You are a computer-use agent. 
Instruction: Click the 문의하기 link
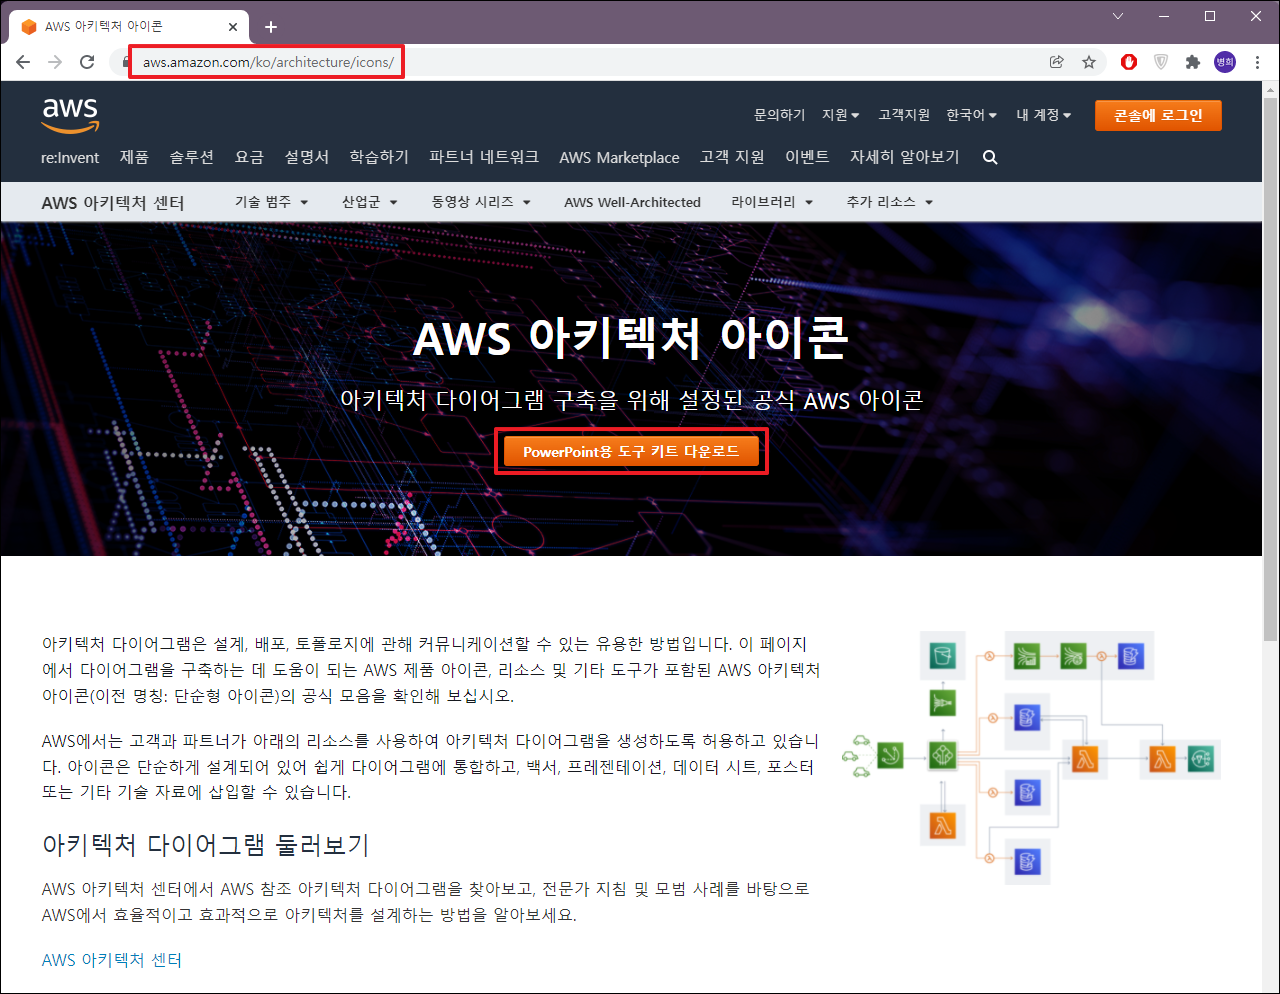click(779, 115)
